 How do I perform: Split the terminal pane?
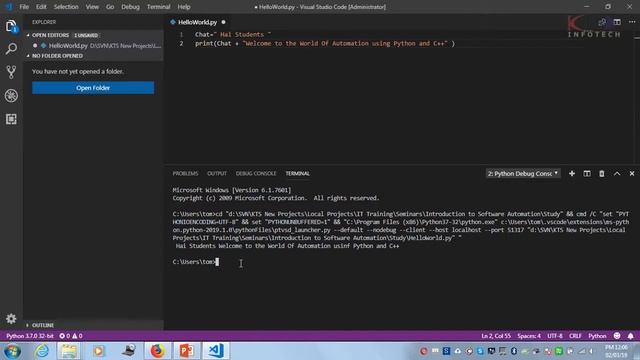click(587, 173)
